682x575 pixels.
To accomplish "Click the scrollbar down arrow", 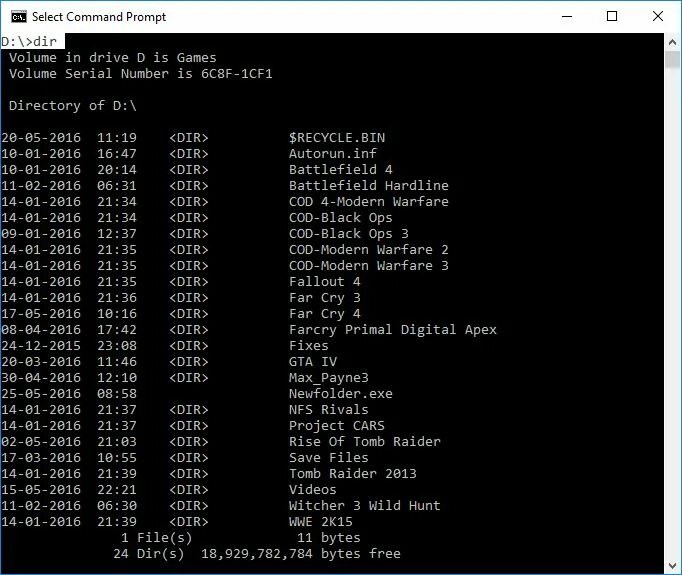I will point(672,565).
